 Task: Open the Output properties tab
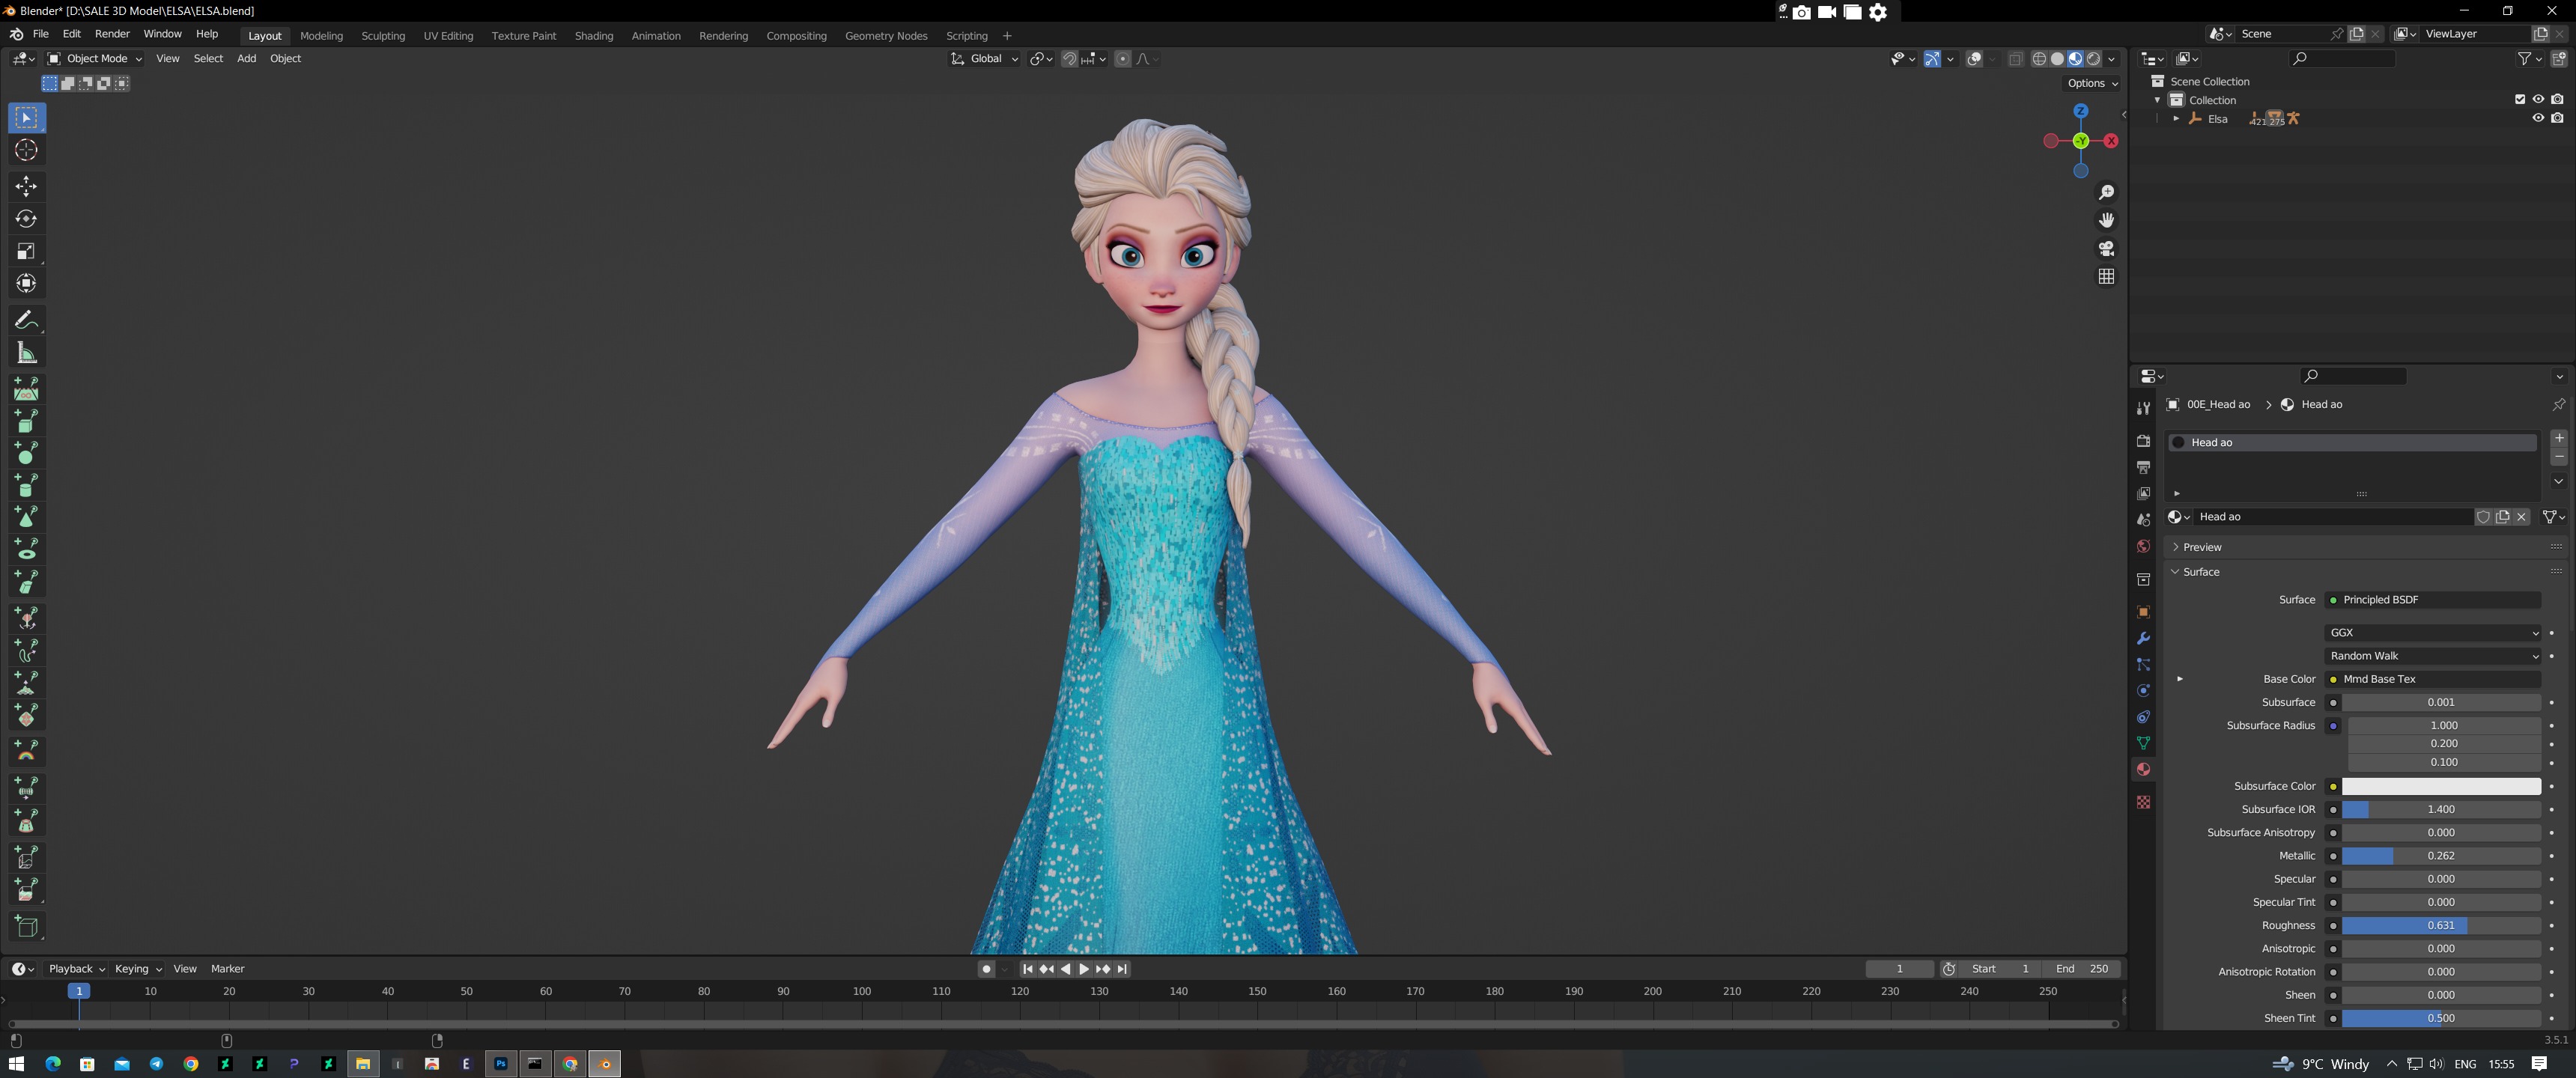(2143, 467)
